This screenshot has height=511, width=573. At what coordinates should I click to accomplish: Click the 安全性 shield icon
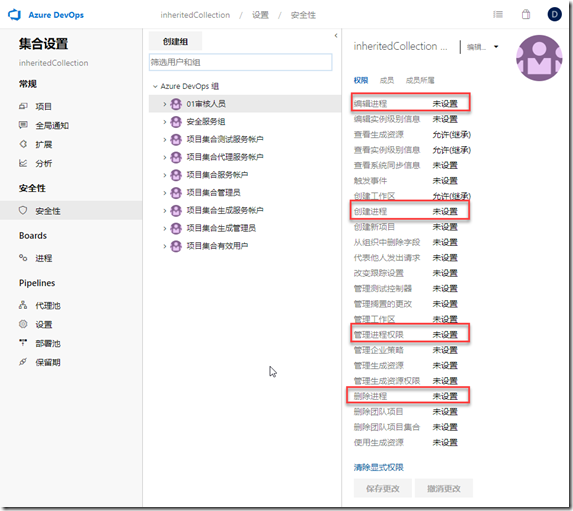click(23, 210)
